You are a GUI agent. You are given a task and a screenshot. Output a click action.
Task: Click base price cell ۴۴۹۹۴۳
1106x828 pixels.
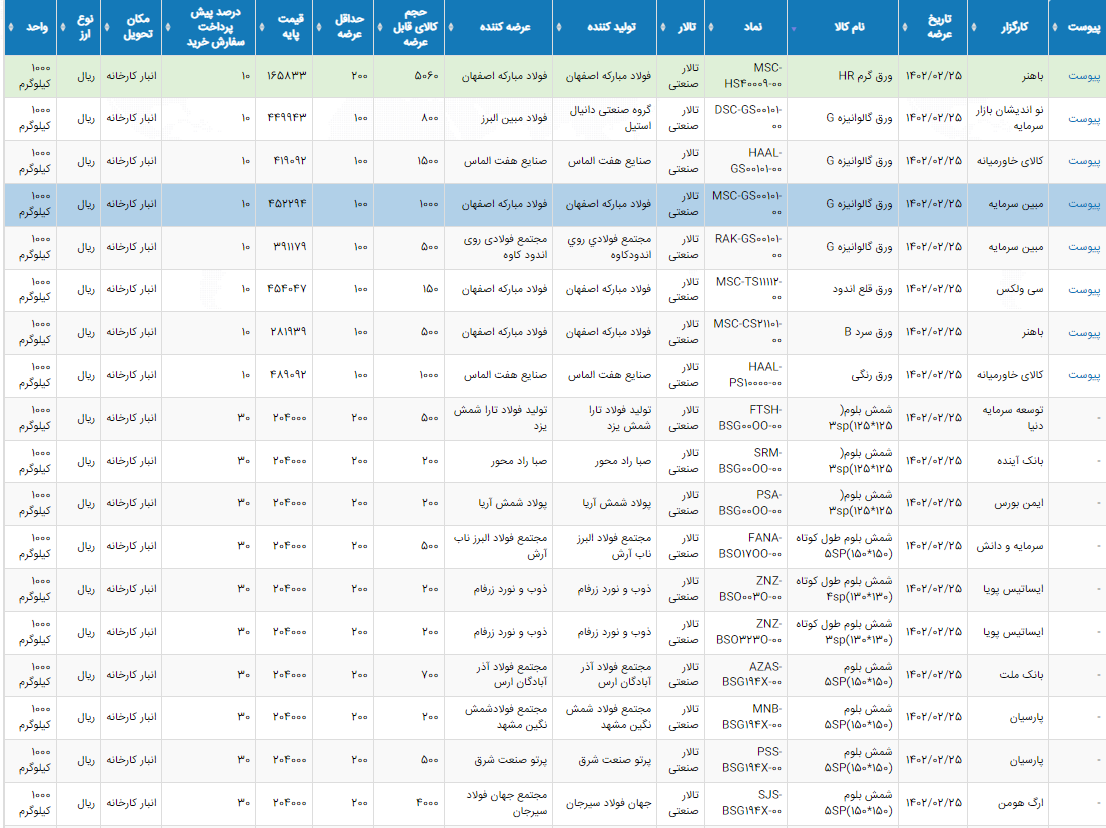point(284,118)
